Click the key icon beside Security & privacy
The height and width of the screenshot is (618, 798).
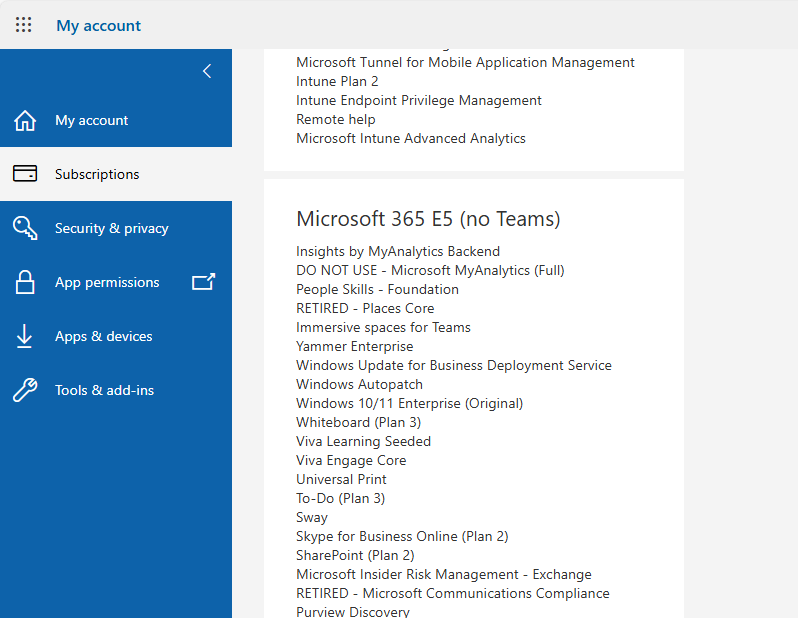(25, 228)
